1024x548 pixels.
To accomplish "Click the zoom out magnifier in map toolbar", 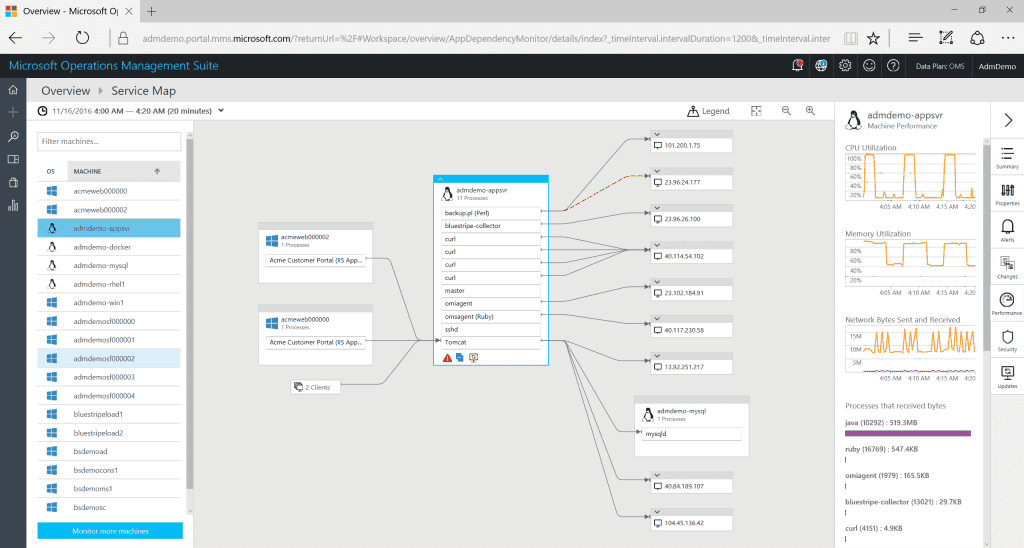I will (786, 111).
